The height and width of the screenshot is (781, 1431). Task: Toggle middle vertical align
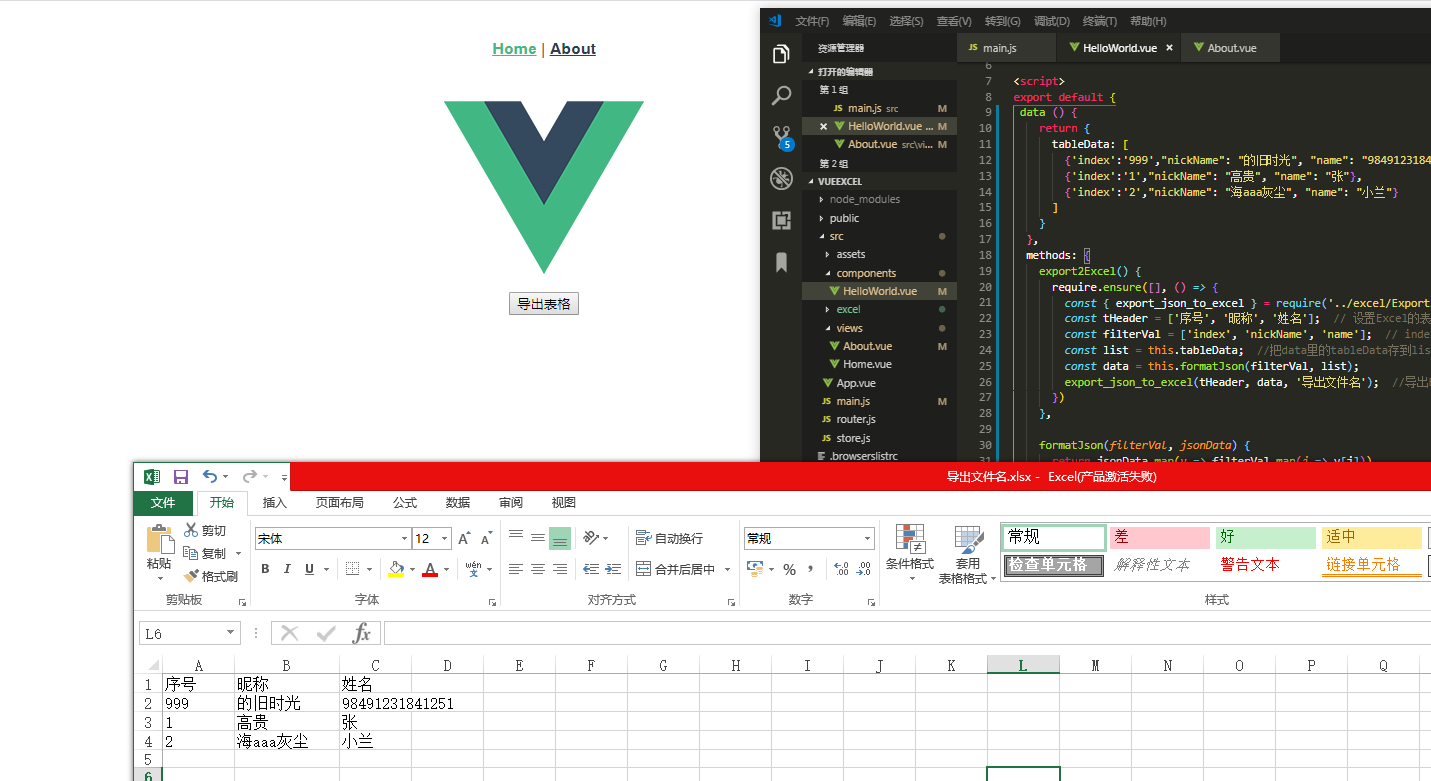[538, 538]
